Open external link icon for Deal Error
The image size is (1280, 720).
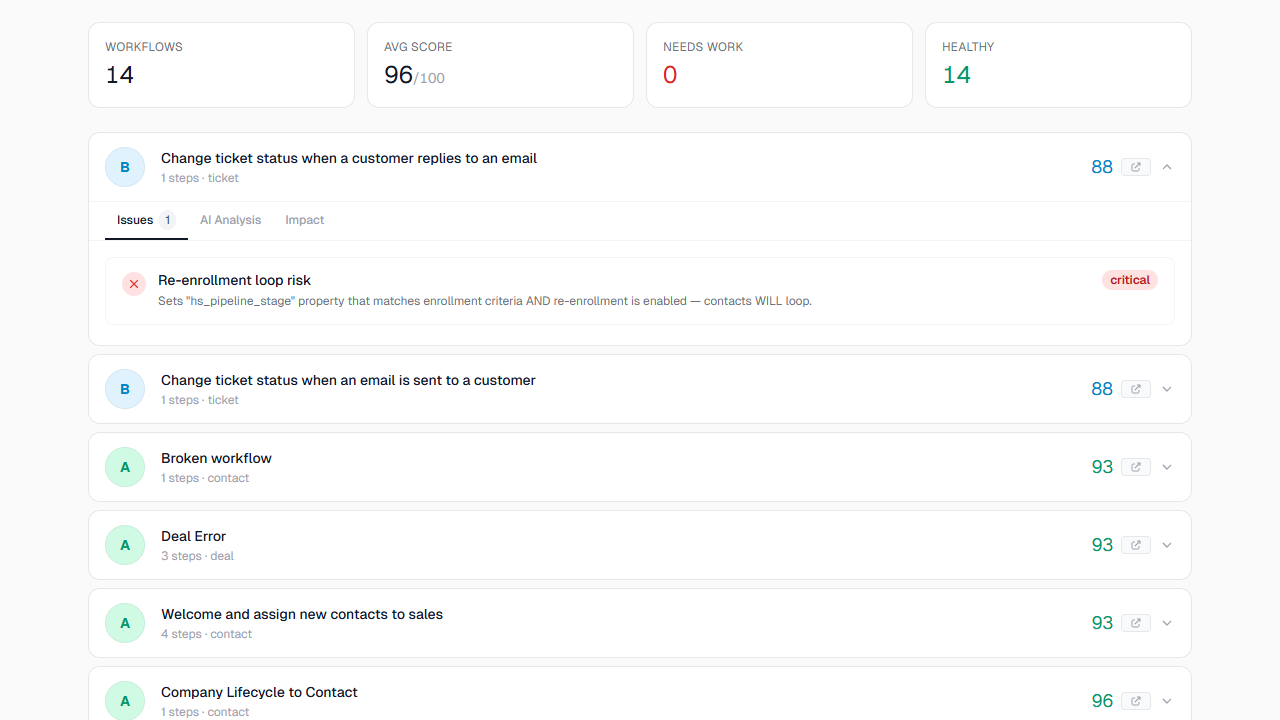coord(1135,545)
